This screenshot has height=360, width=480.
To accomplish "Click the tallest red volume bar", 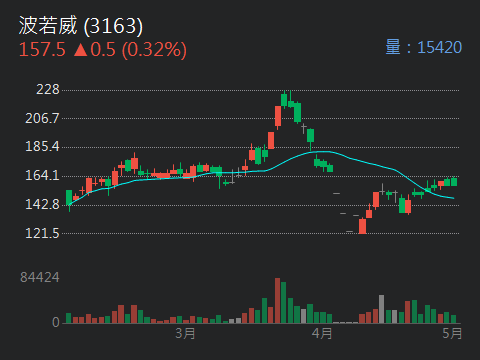I will 277,301.
